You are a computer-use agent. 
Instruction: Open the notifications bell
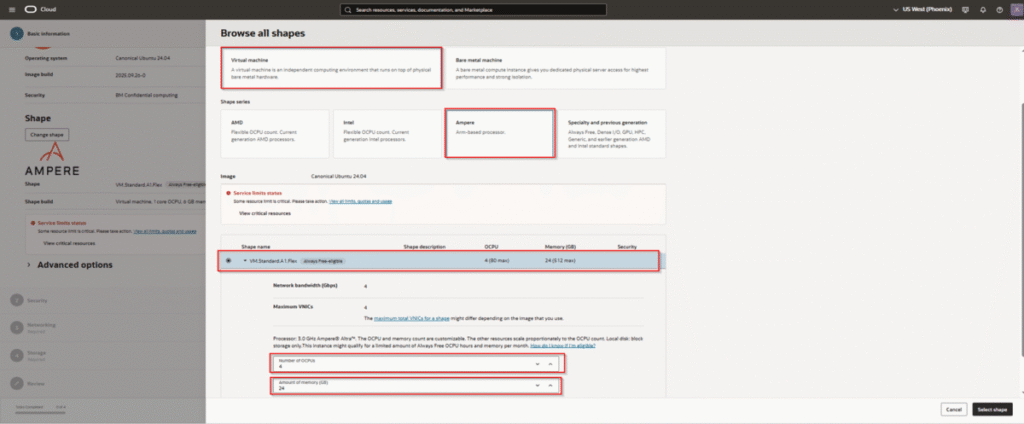point(984,10)
